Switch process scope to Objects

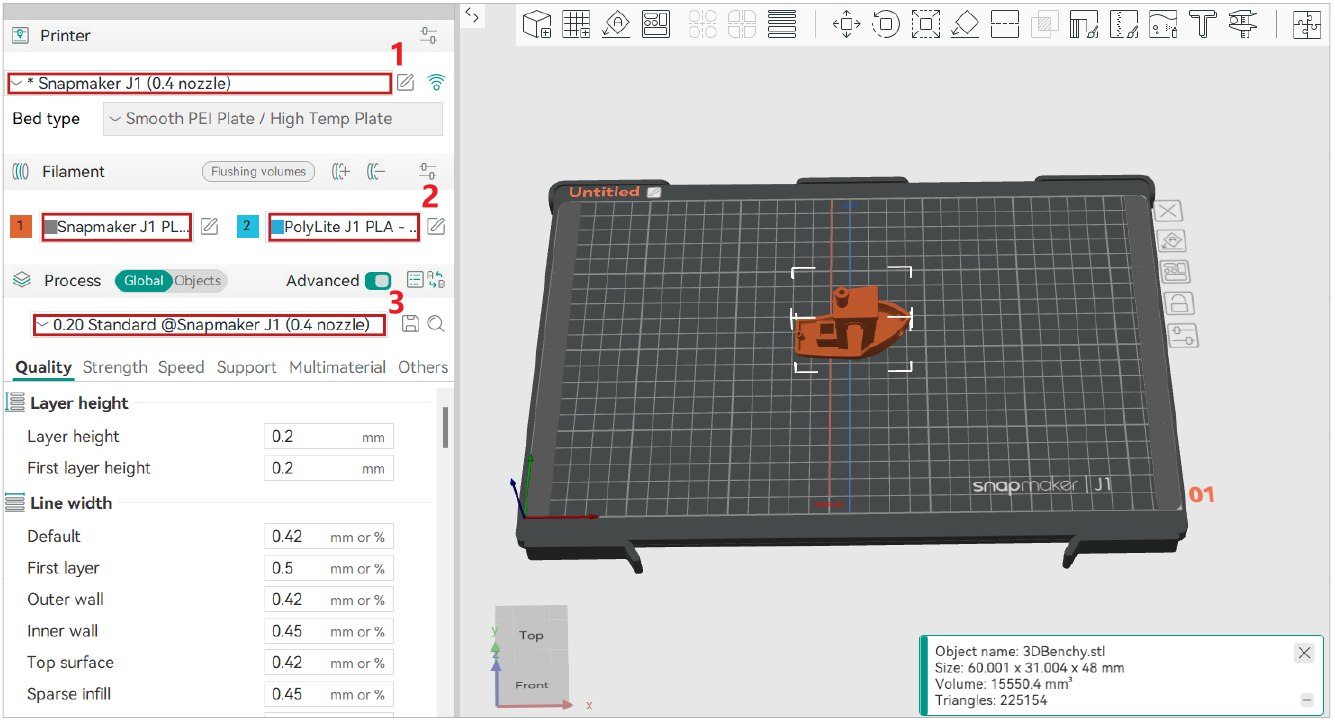tap(198, 281)
